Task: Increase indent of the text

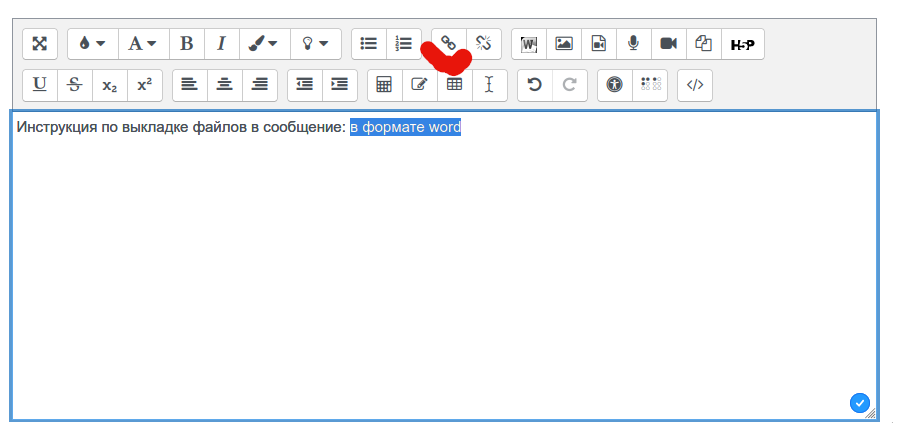Action: 340,85
